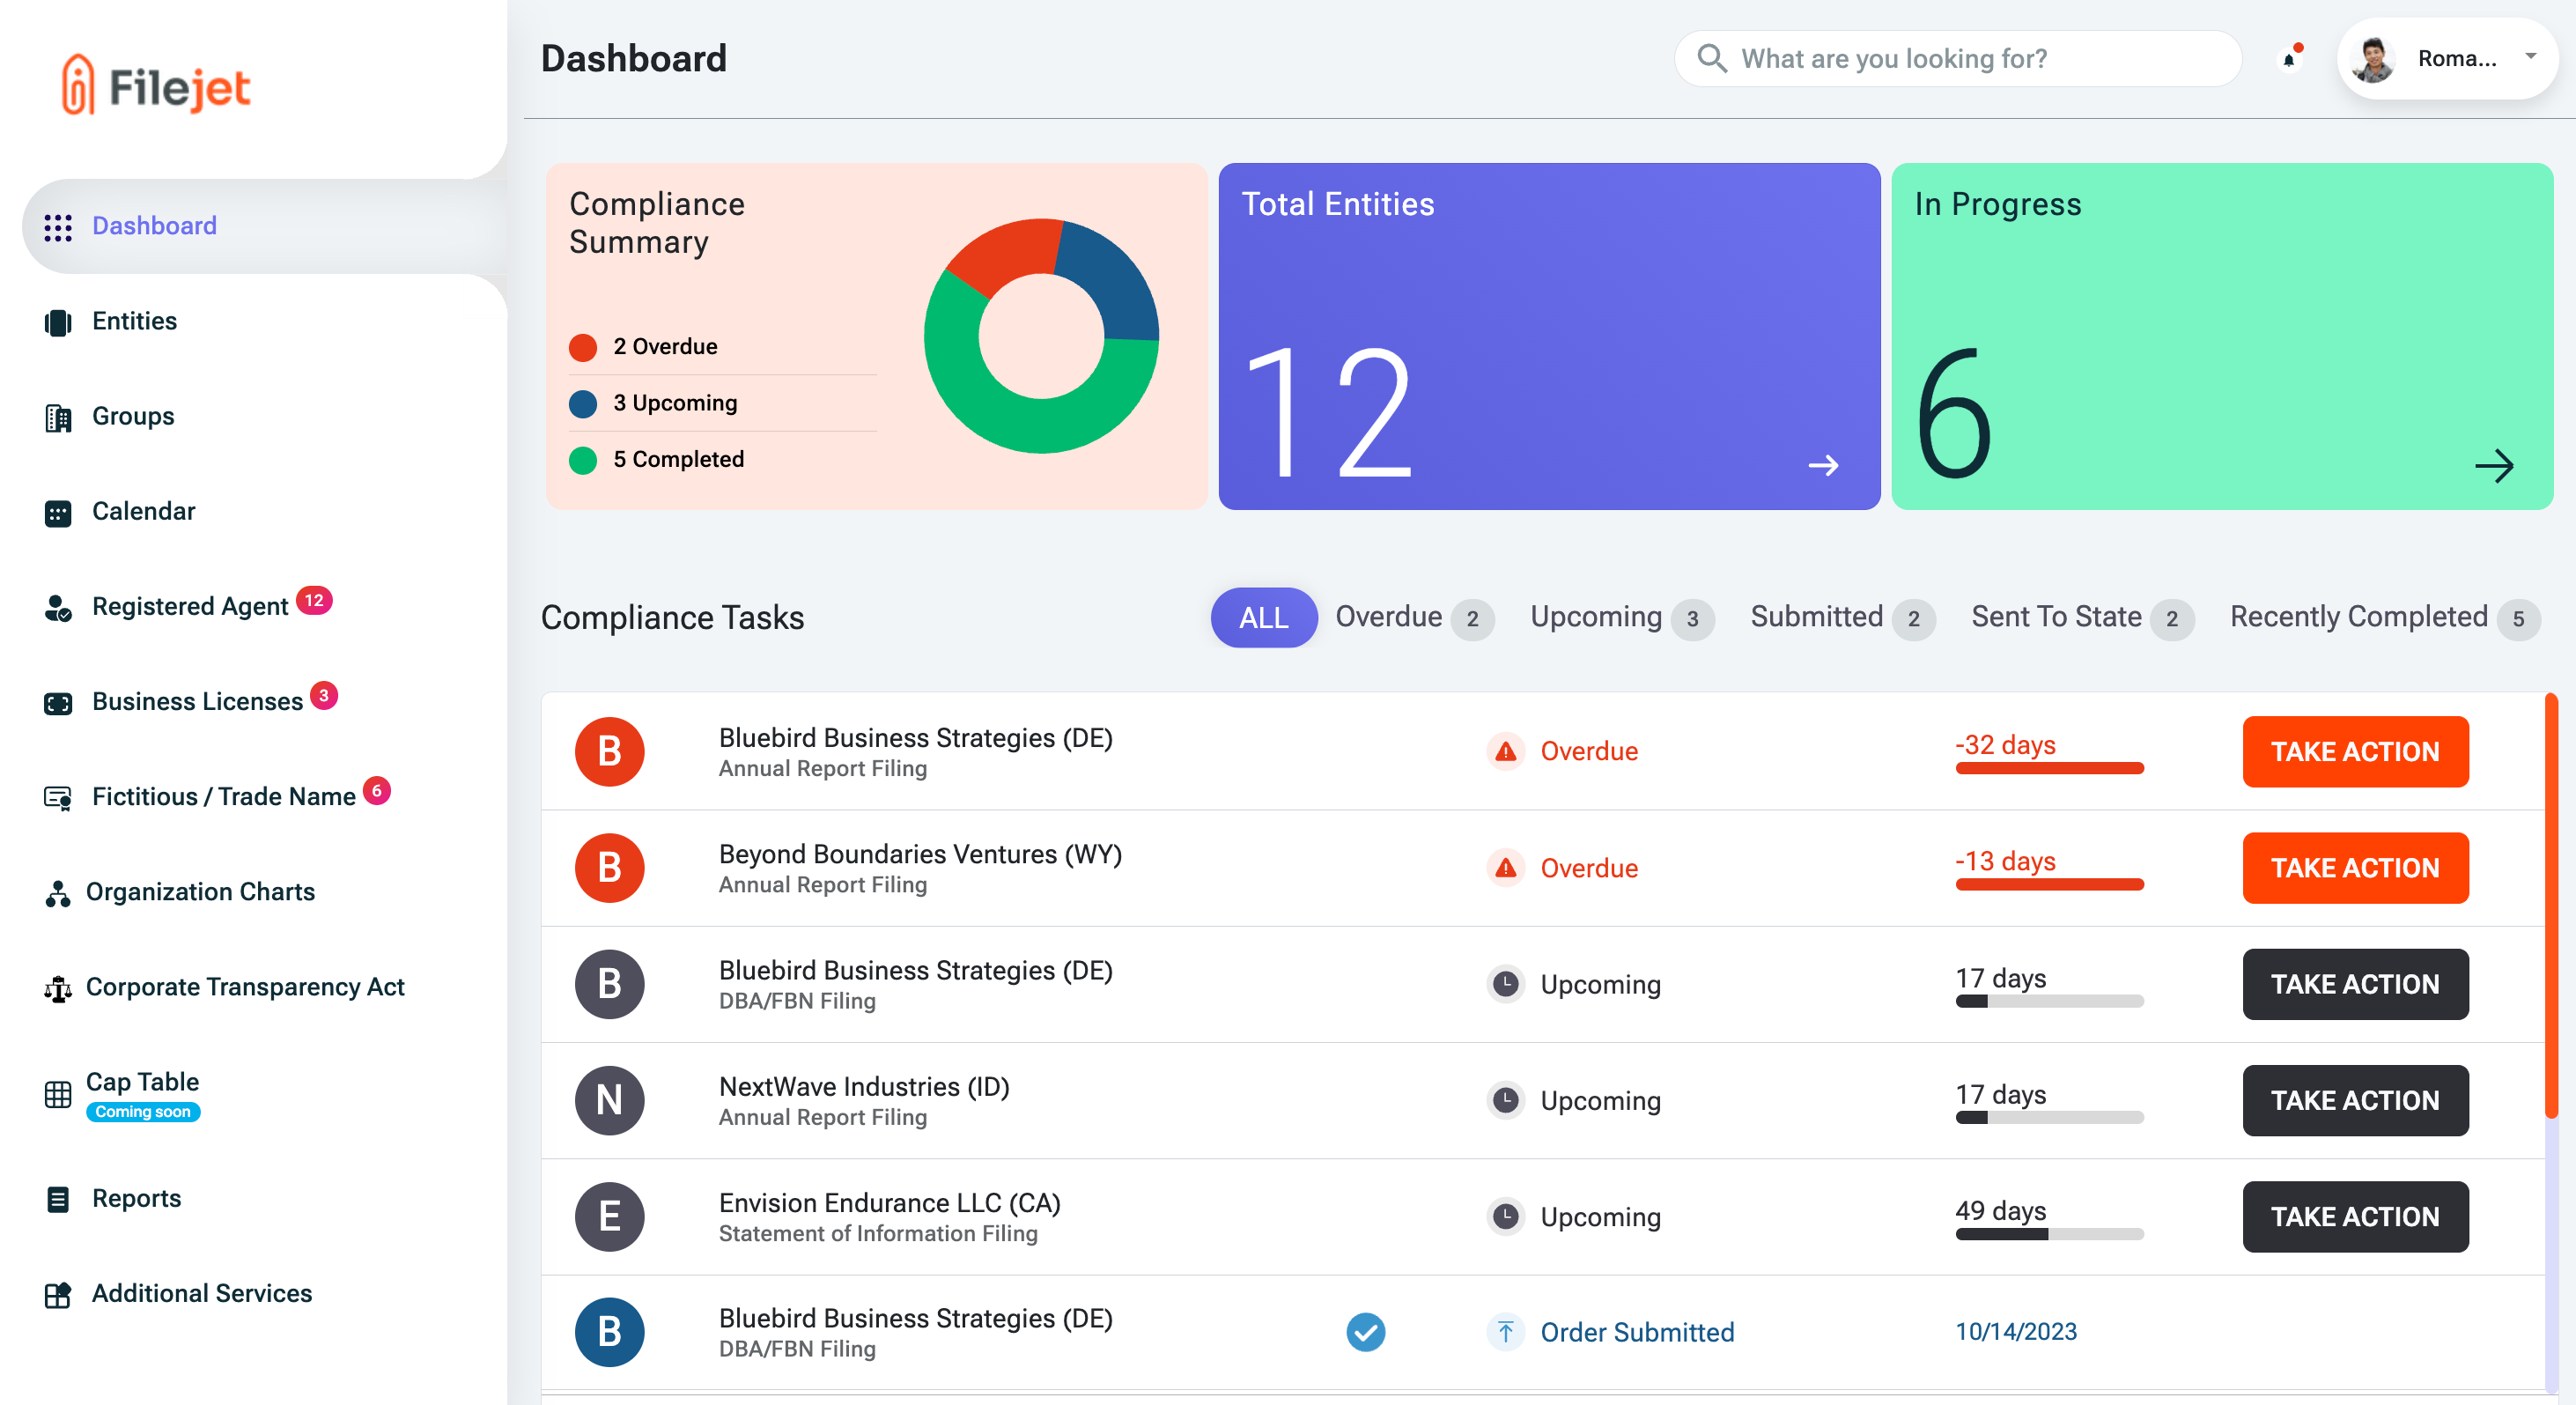The height and width of the screenshot is (1405, 2576).
Task: Click the Fictitious / Trade Name icon
Action: click(x=58, y=798)
